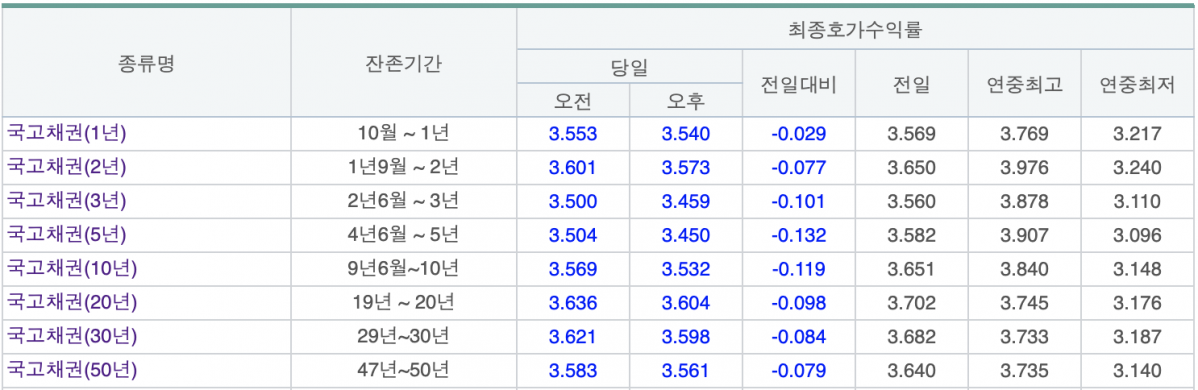The height and width of the screenshot is (390, 1198).
Task: Open the 국고채권(30년) link
Action: tap(72, 336)
